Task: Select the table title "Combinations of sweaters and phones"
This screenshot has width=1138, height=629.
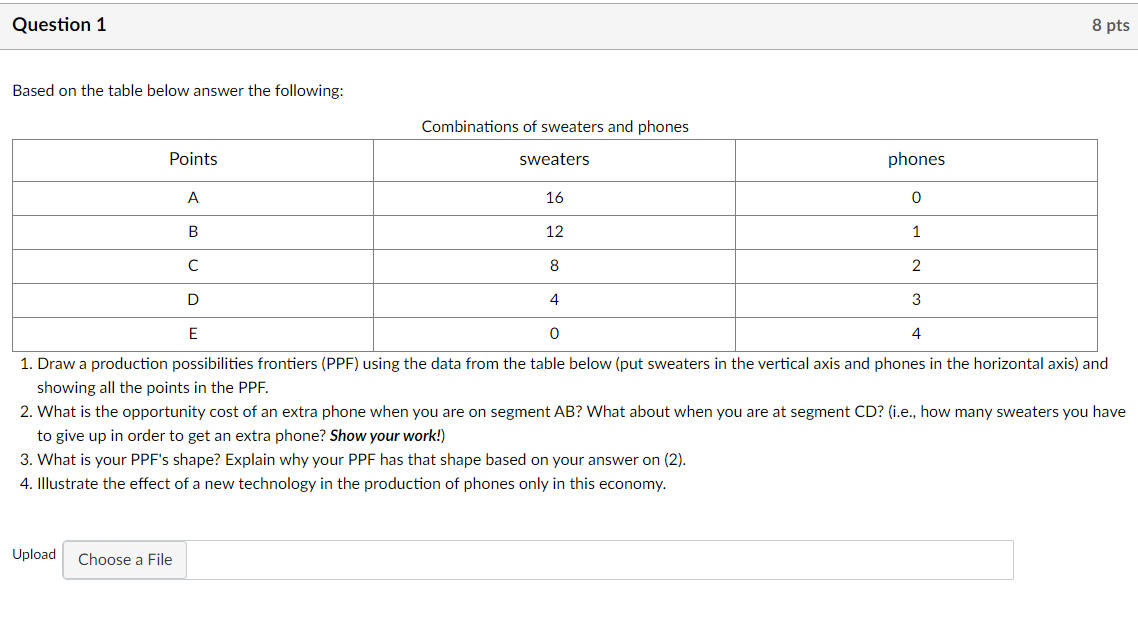Action: click(x=555, y=126)
